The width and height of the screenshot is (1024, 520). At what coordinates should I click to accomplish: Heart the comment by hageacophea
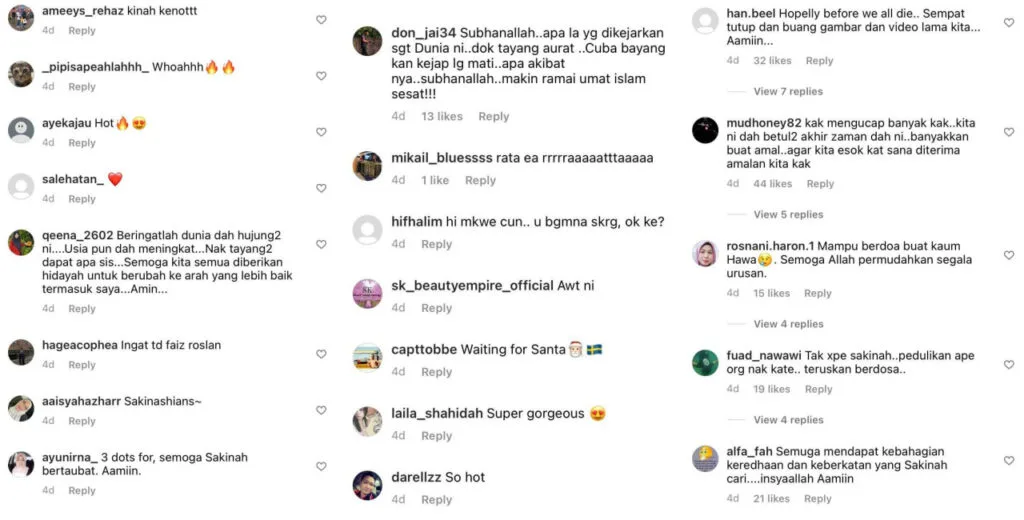pyautogui.click(x=321, y=354)
